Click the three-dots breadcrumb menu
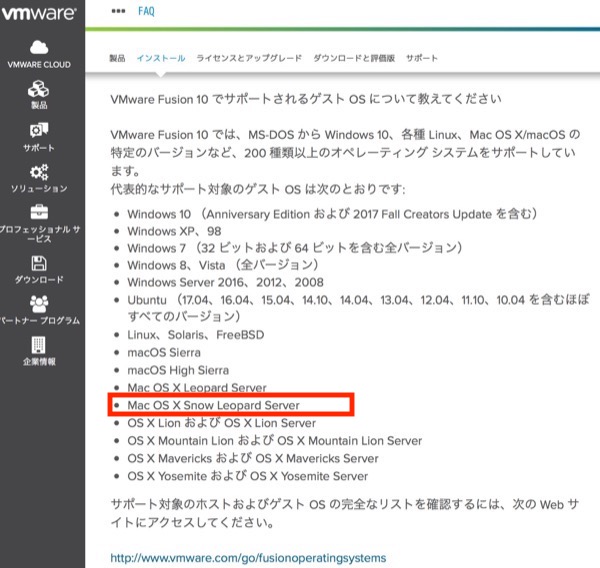This screenshot has height=568, width=600. point(118,11)
